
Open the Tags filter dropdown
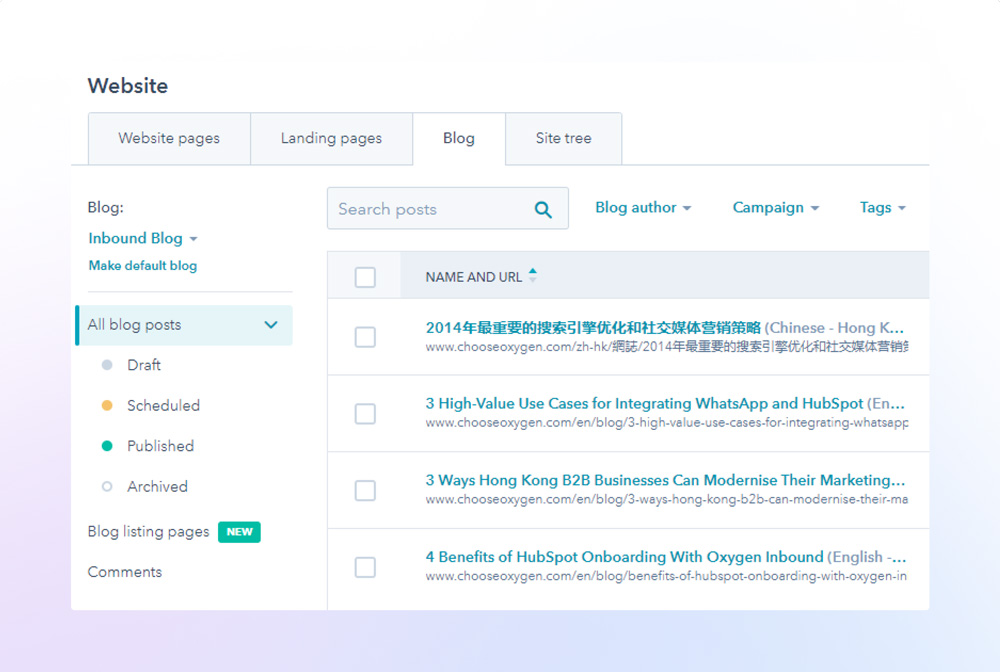pyautogui.click(x=881, y=207)
